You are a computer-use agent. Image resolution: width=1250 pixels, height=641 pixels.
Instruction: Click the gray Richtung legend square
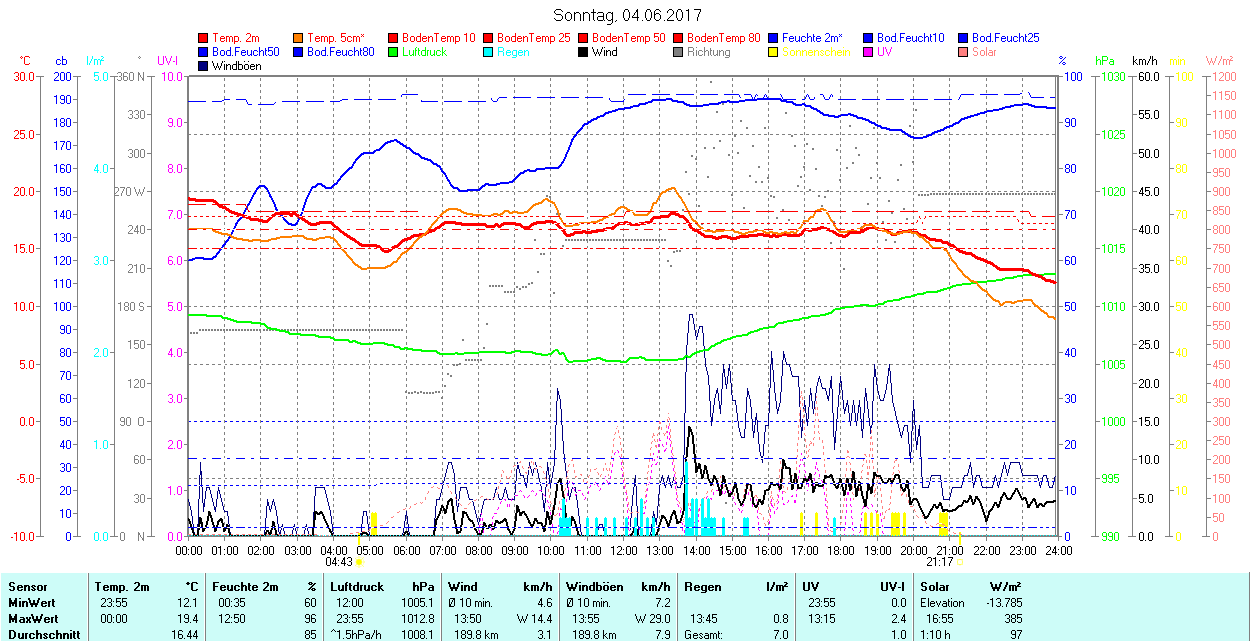[x=679, y=52]
